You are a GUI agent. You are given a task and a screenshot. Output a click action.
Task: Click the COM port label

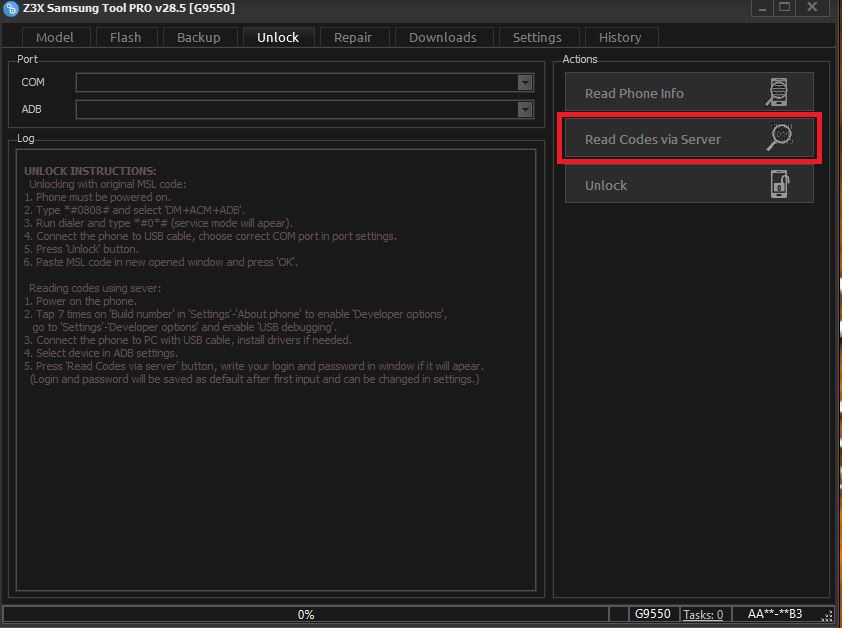[x=33, y=82]
